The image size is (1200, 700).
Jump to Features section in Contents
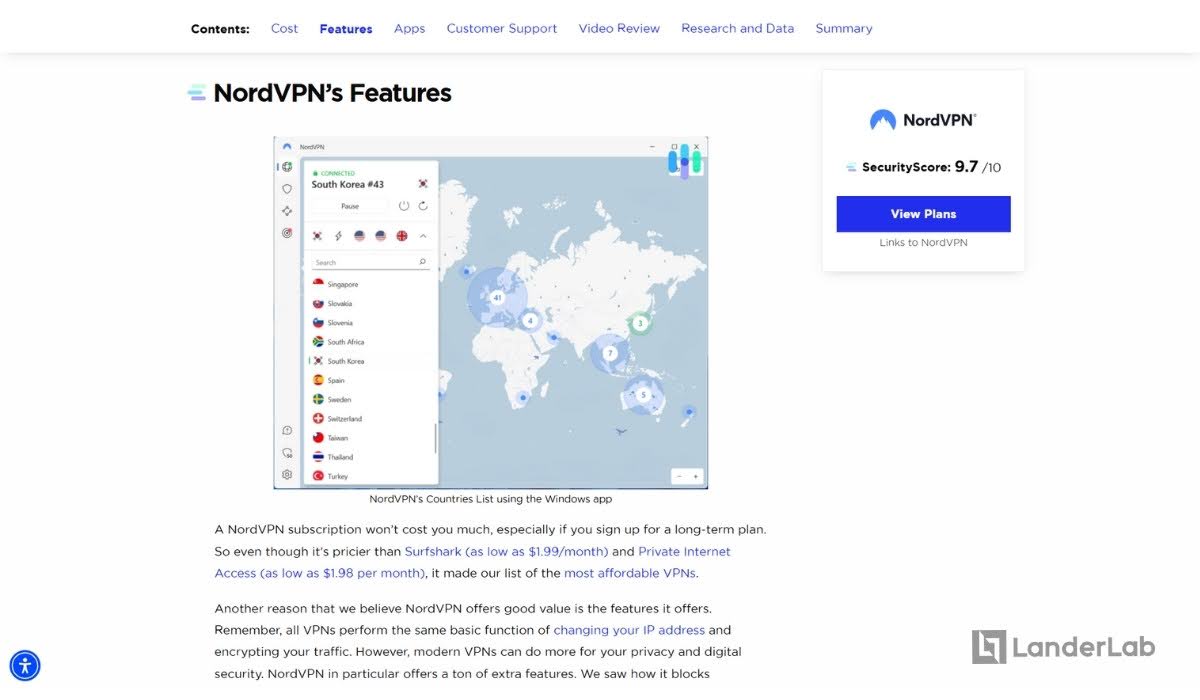346,29
